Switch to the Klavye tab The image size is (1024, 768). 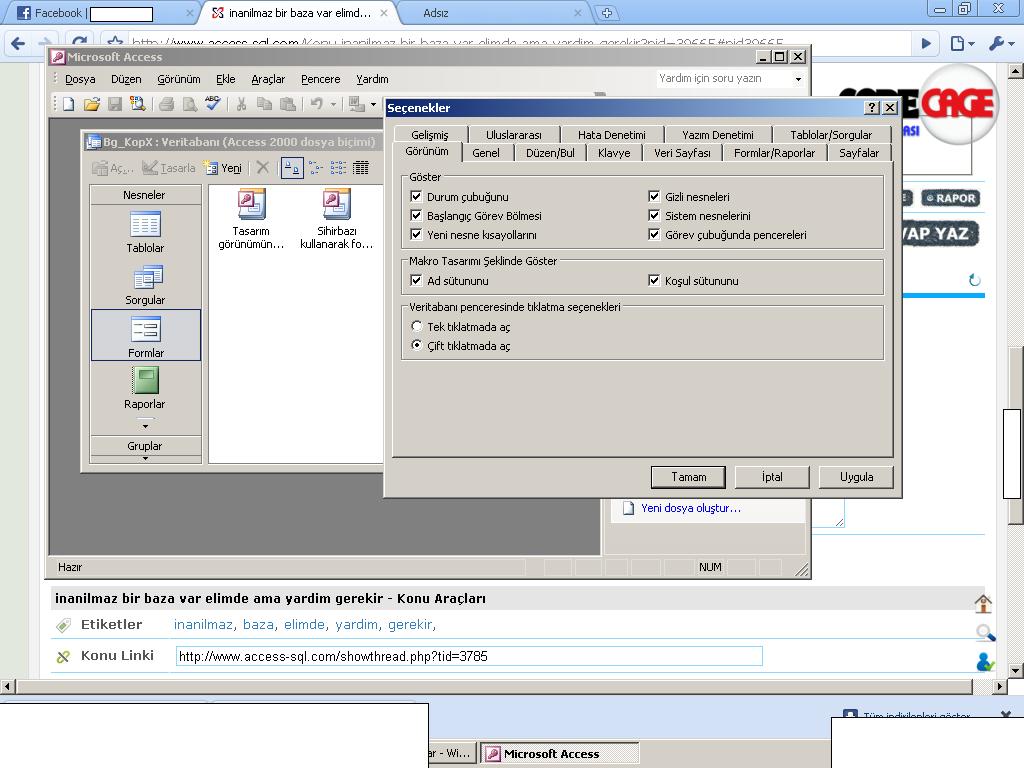pyautogui.click(x=614, y=153)
